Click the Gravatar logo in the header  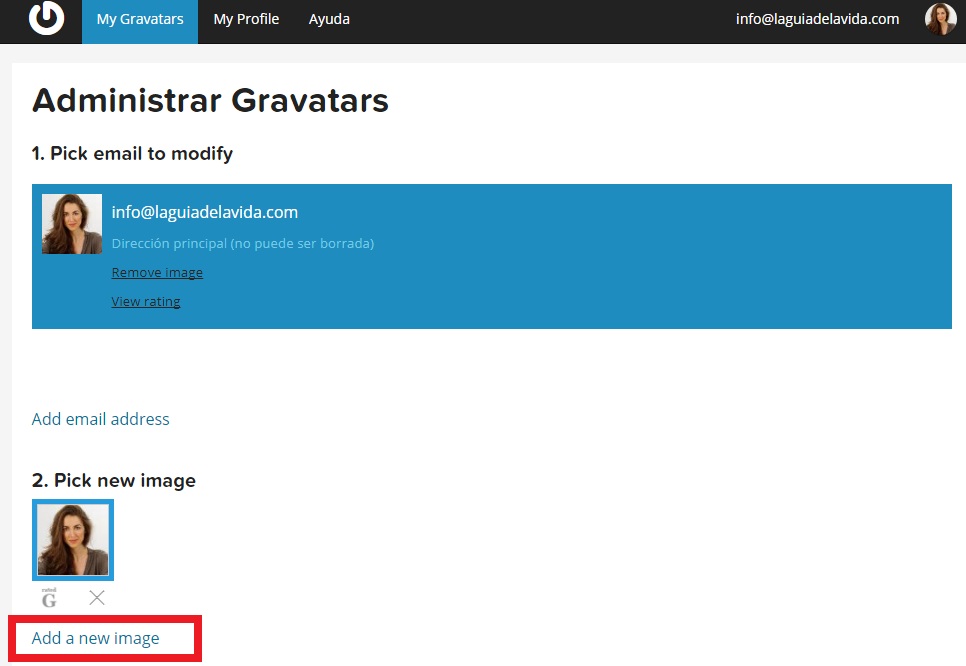(46, 19)
